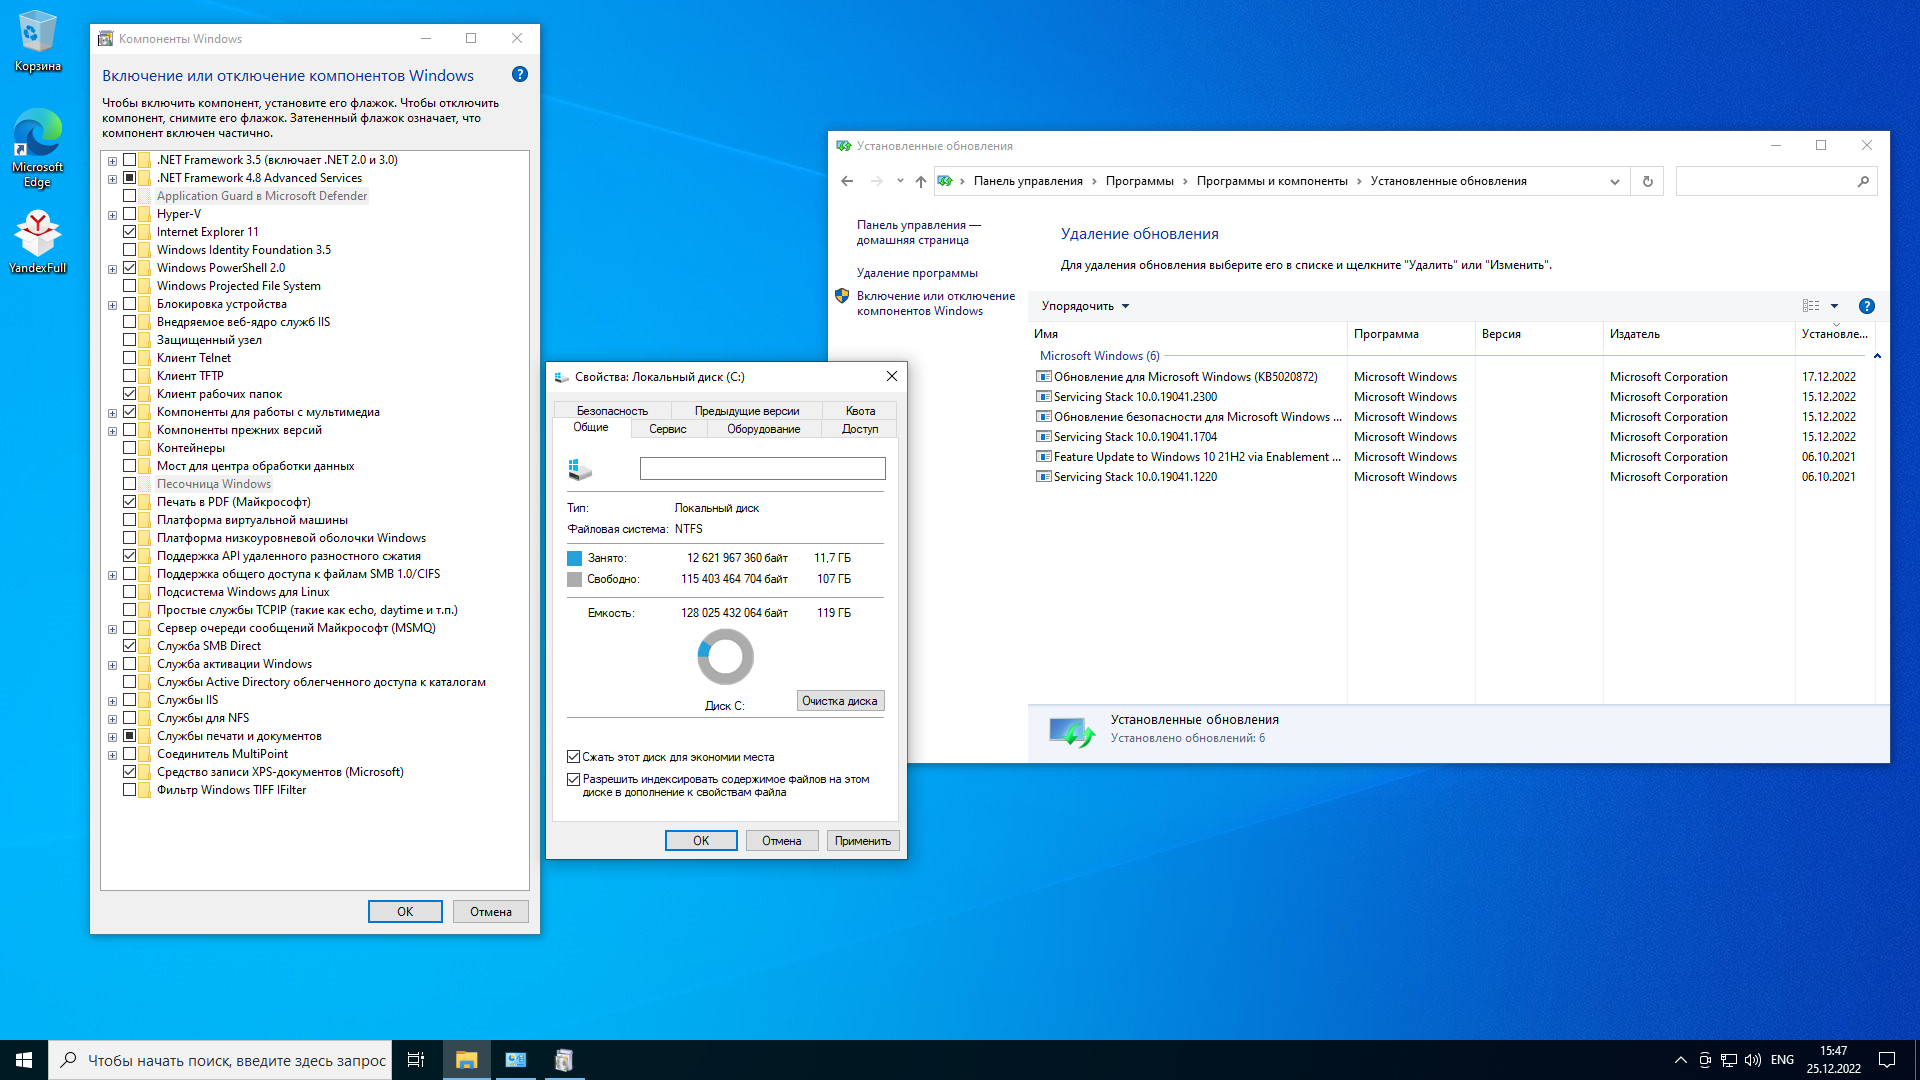The width and height of the screenshot is (1920, 1080).
Task: Go up one folder level arrow
Action: (921, 181)
